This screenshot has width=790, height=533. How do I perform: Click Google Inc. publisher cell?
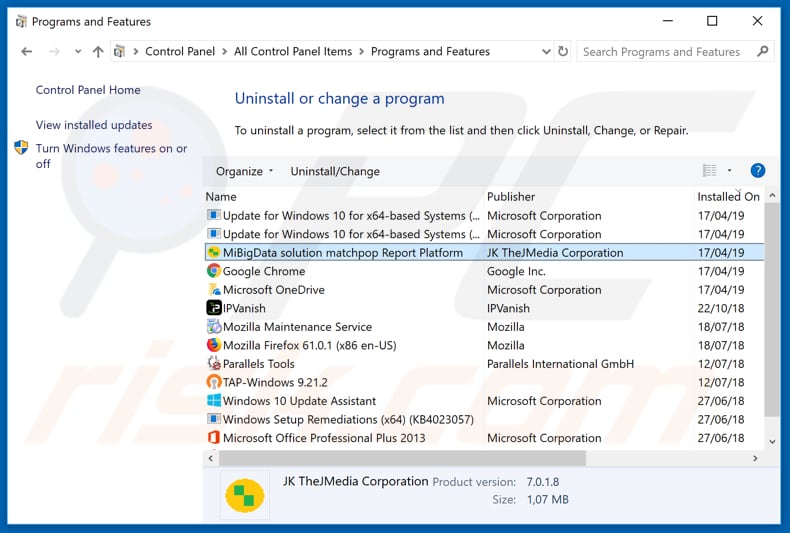[x=516, y=272]
